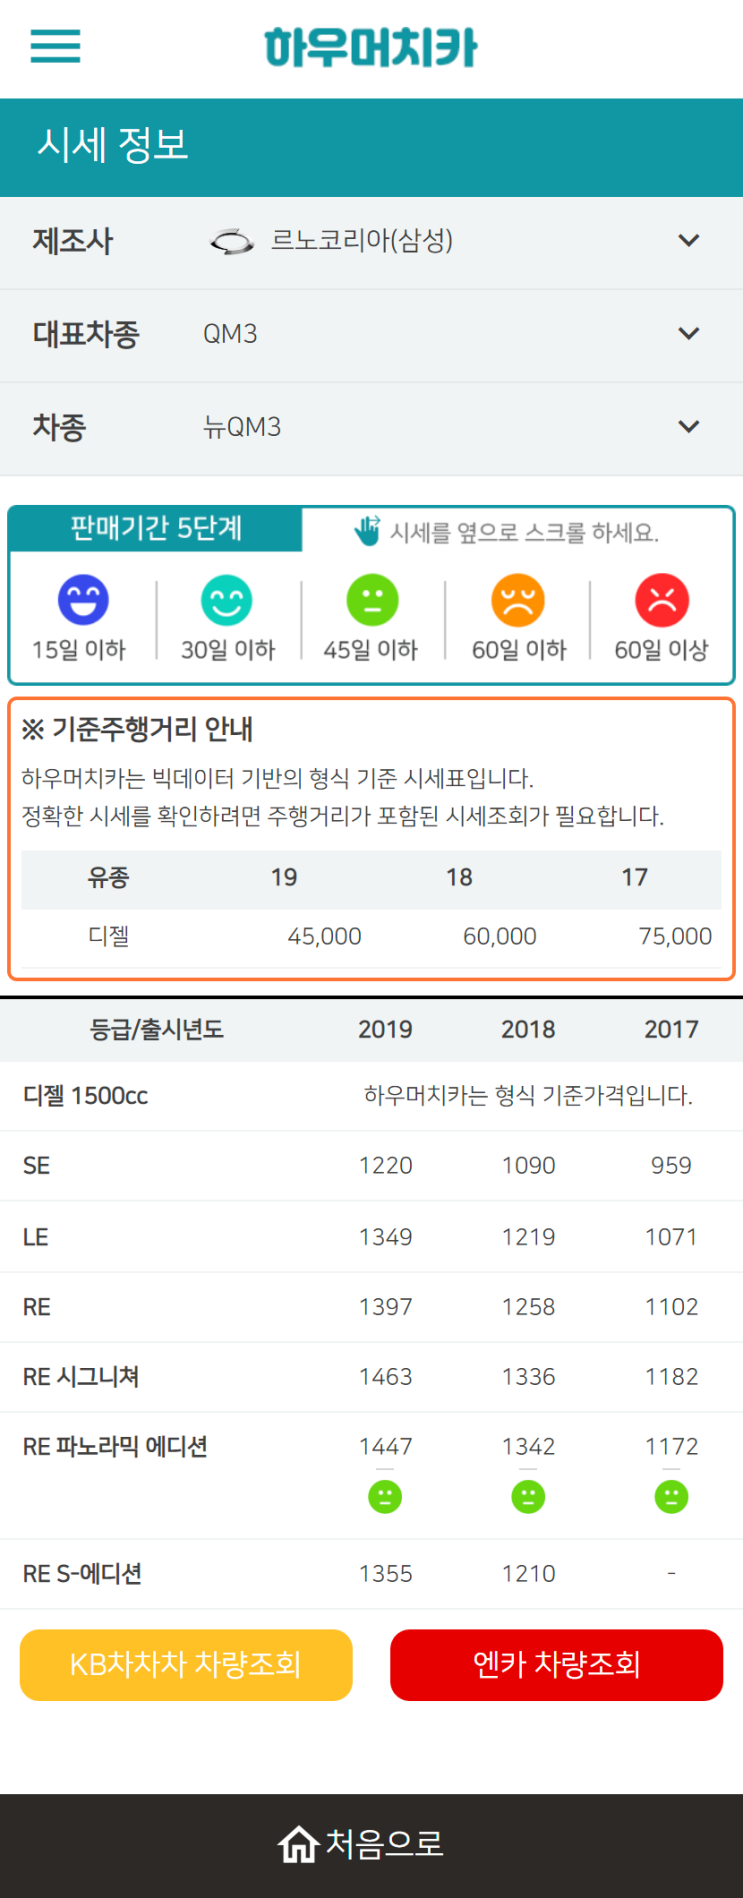Click LE 2017 price 1071

pos(671,1237)
